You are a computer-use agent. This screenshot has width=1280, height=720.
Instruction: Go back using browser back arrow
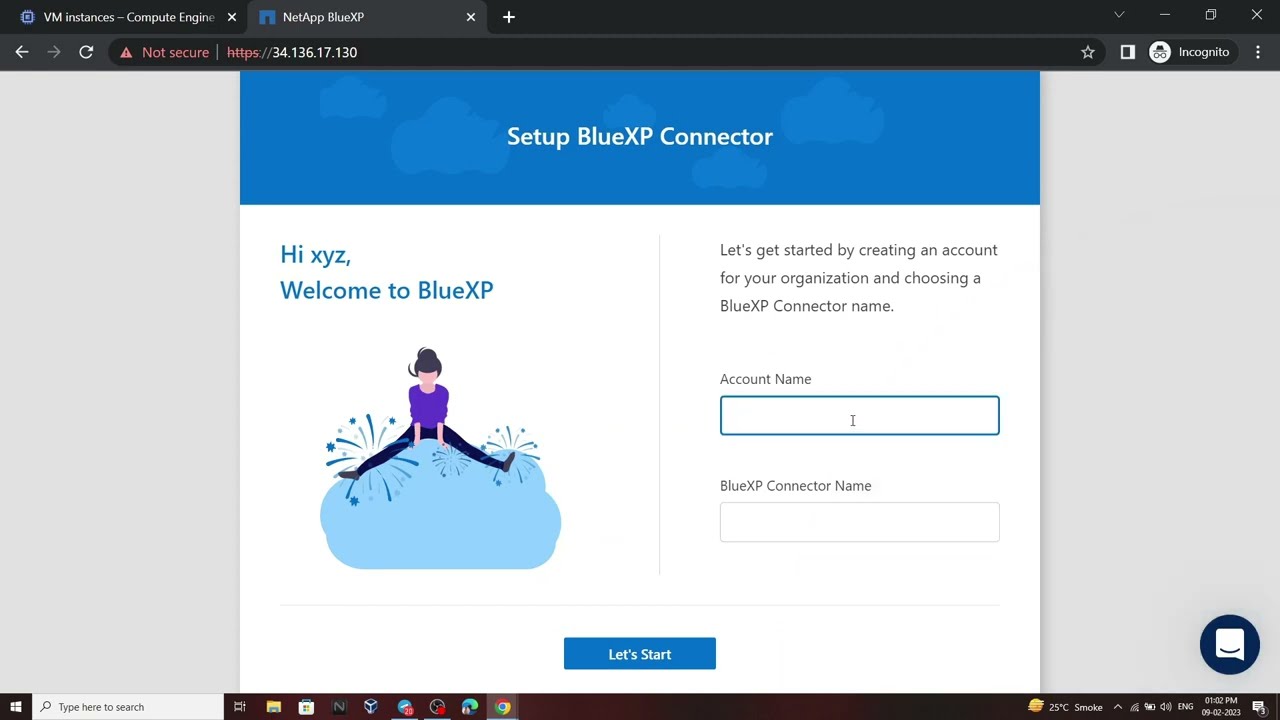coord(22,52)
